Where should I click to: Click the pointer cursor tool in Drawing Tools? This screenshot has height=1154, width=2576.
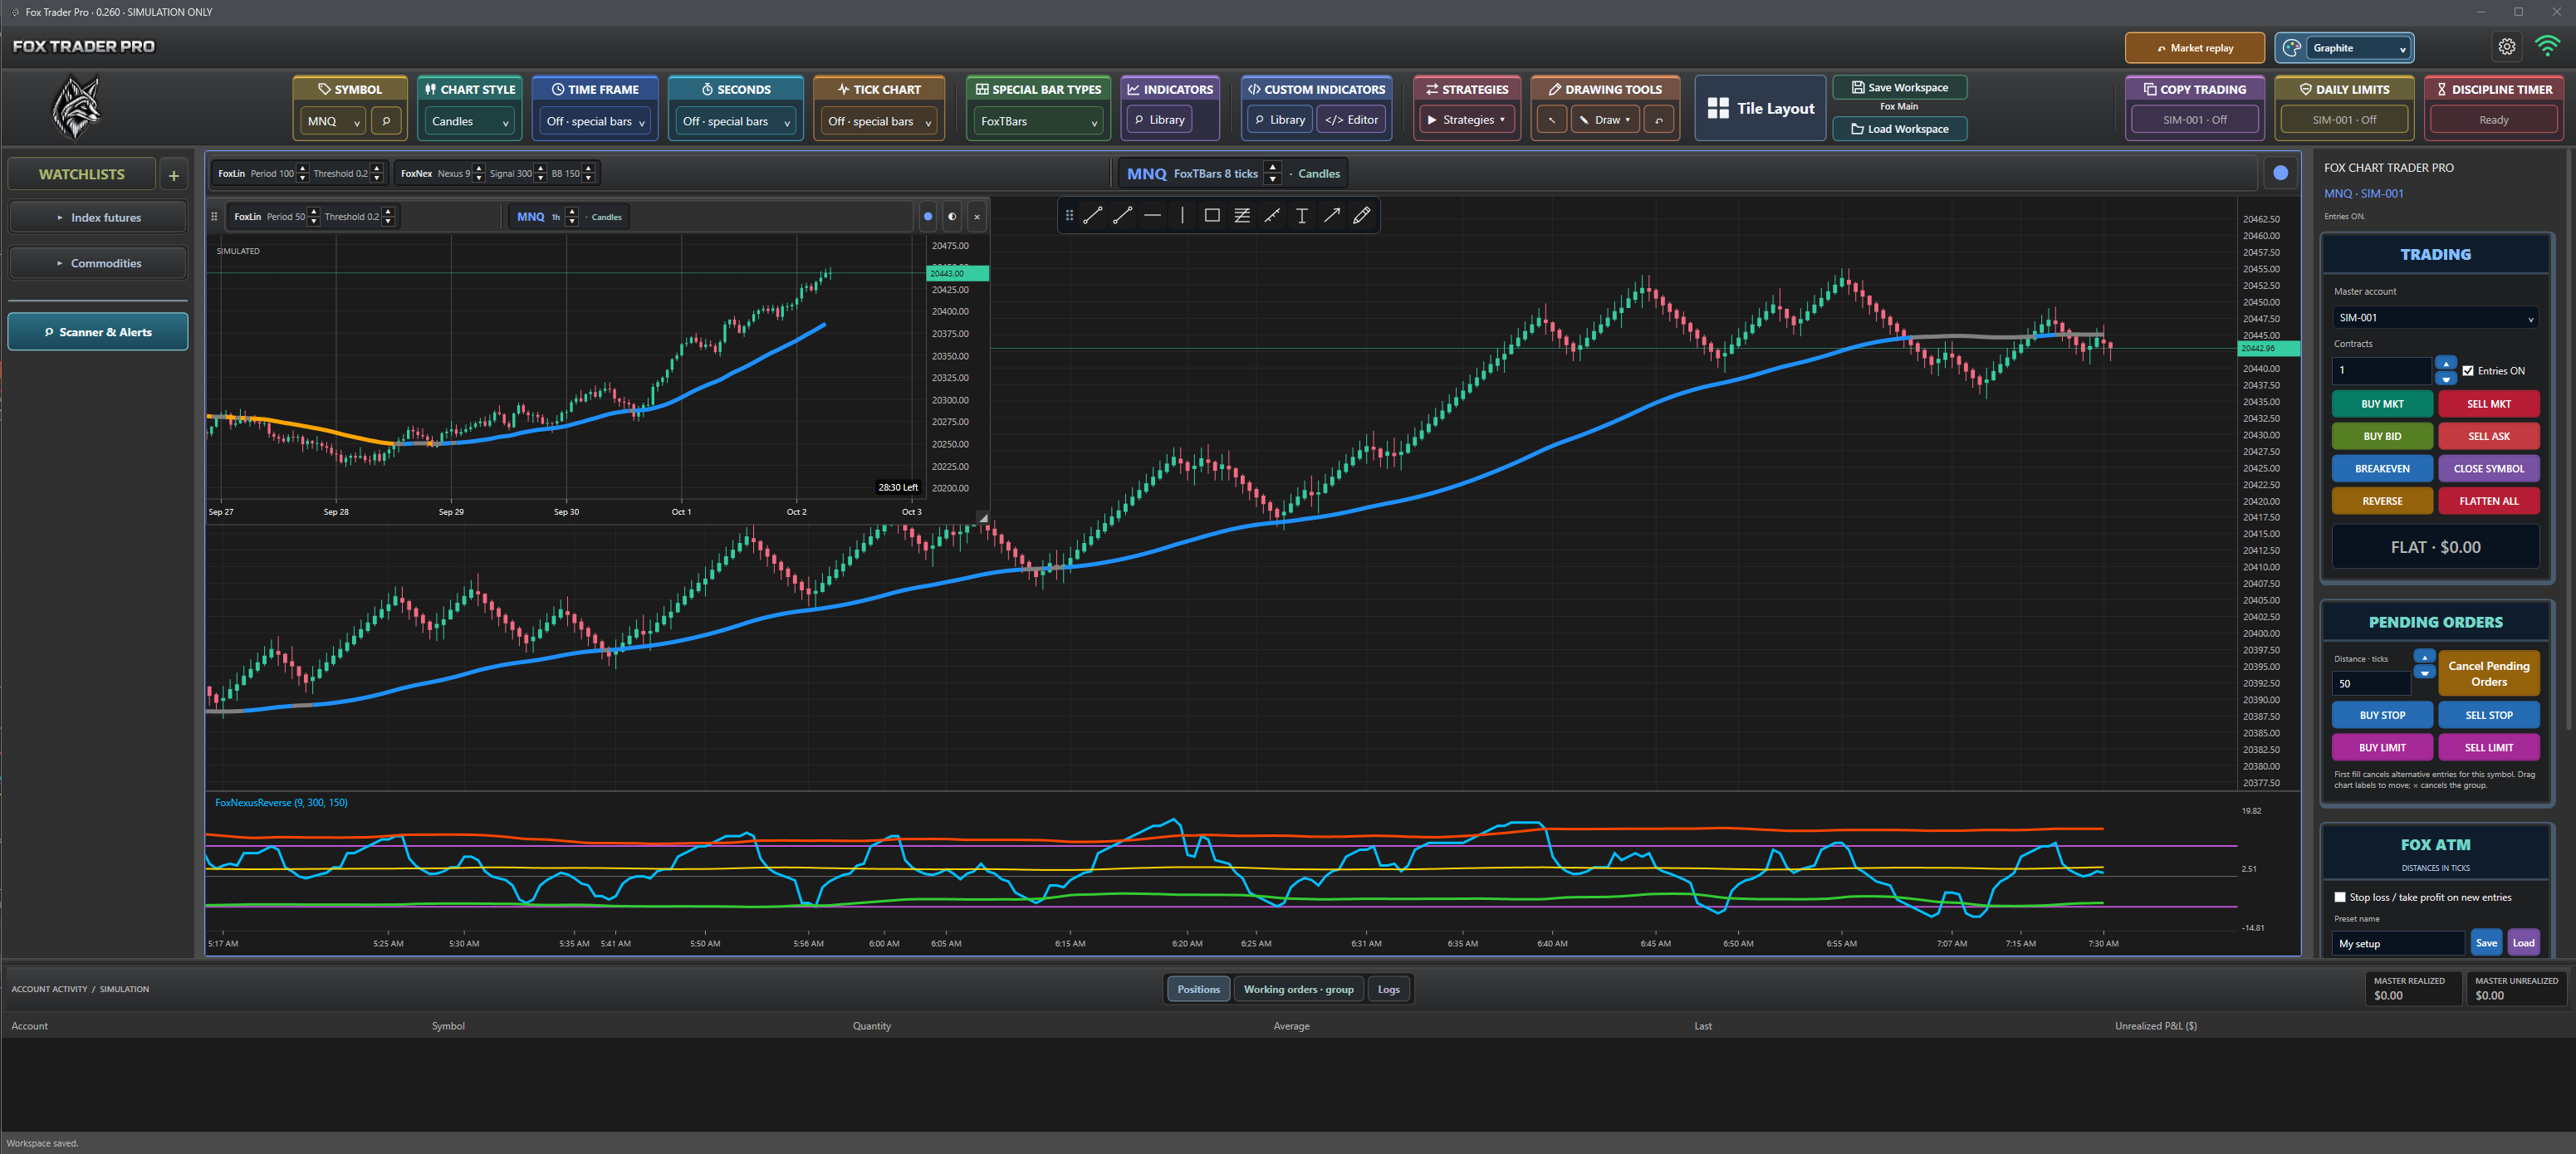pyautogui.click(x=1551, y=120)
